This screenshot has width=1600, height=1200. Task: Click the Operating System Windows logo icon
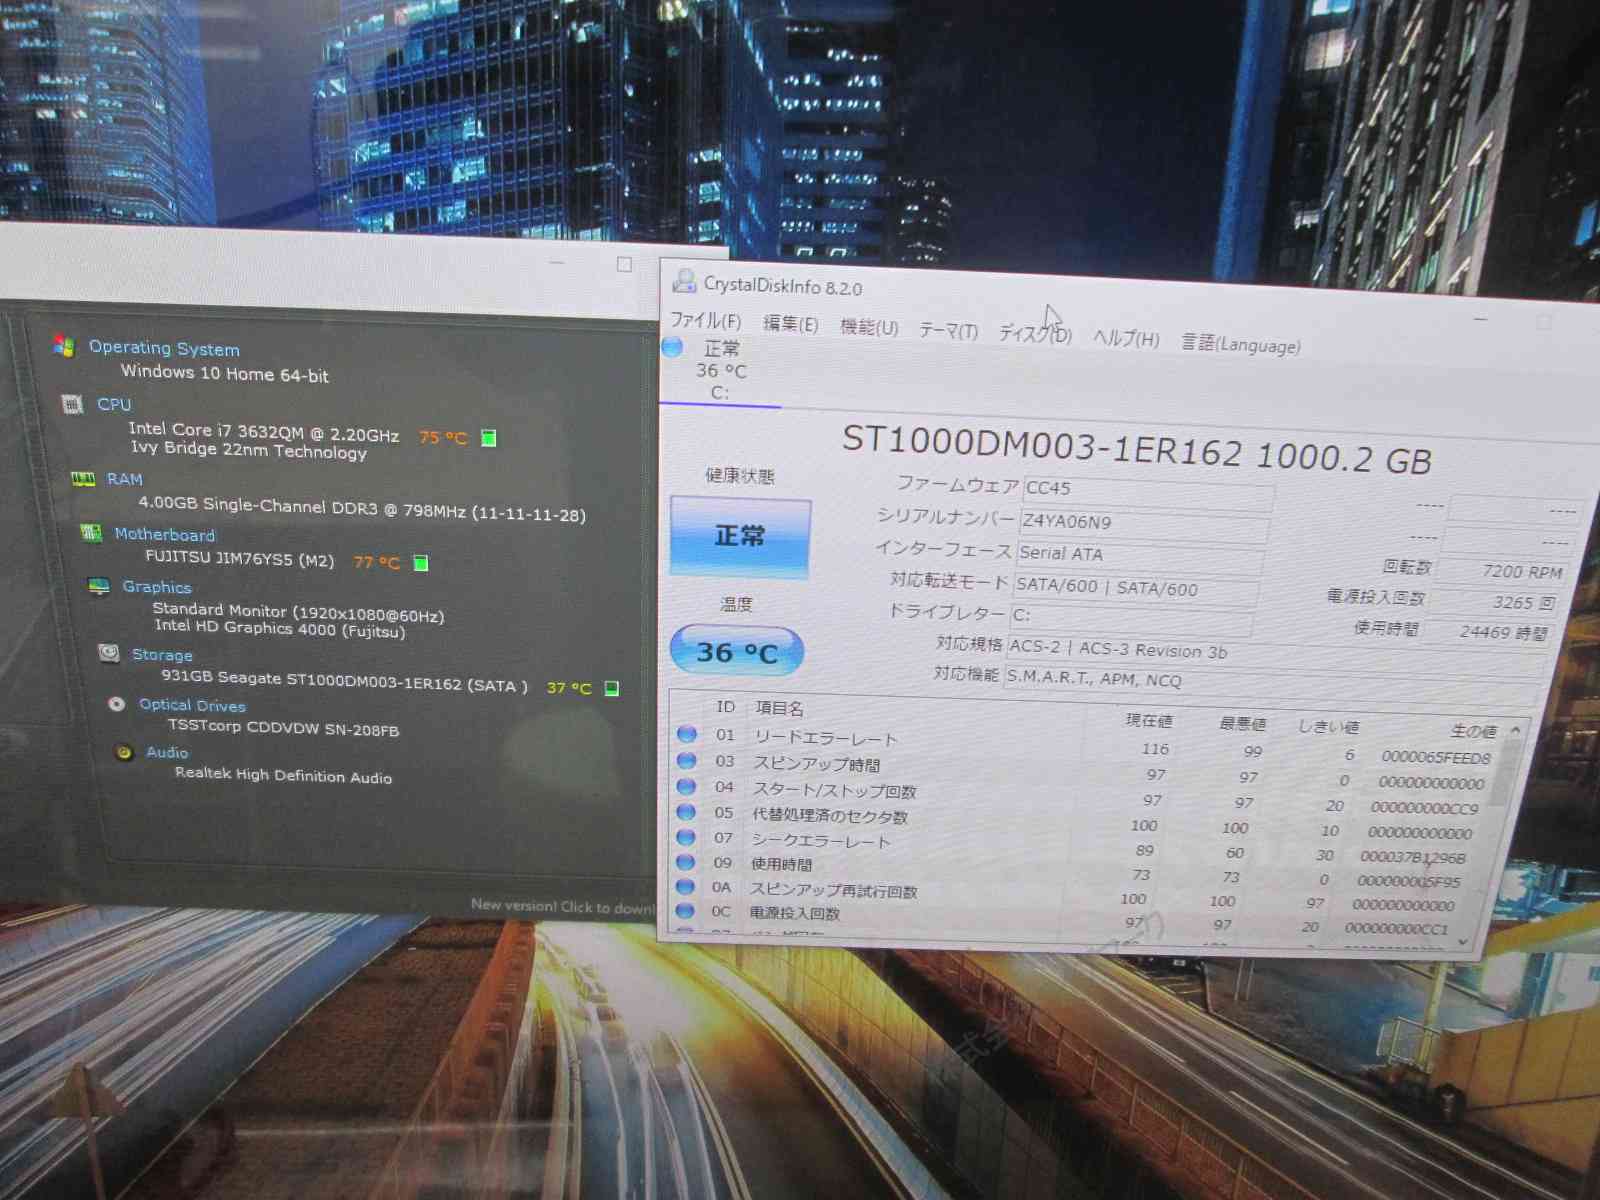coord(64,345)
